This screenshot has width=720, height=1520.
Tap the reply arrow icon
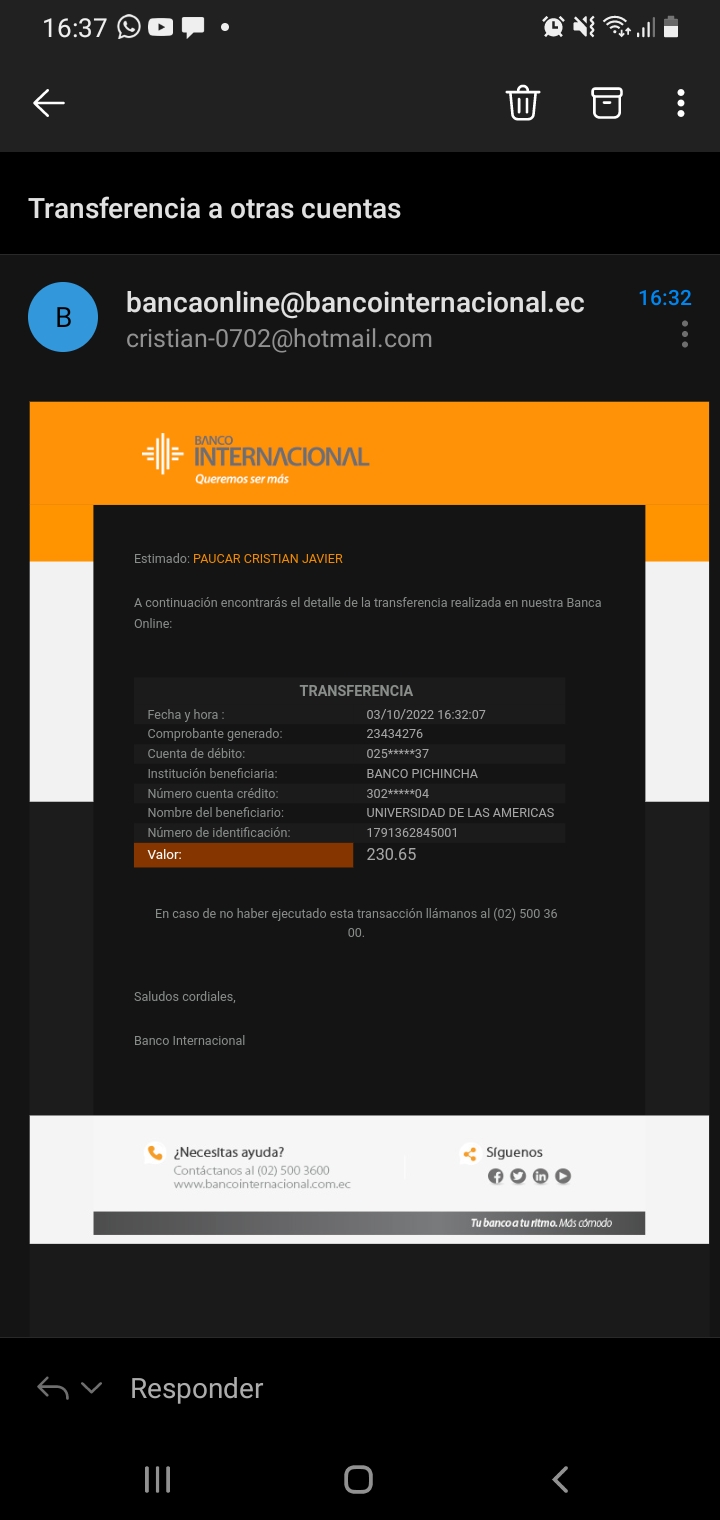(52, 1388)
